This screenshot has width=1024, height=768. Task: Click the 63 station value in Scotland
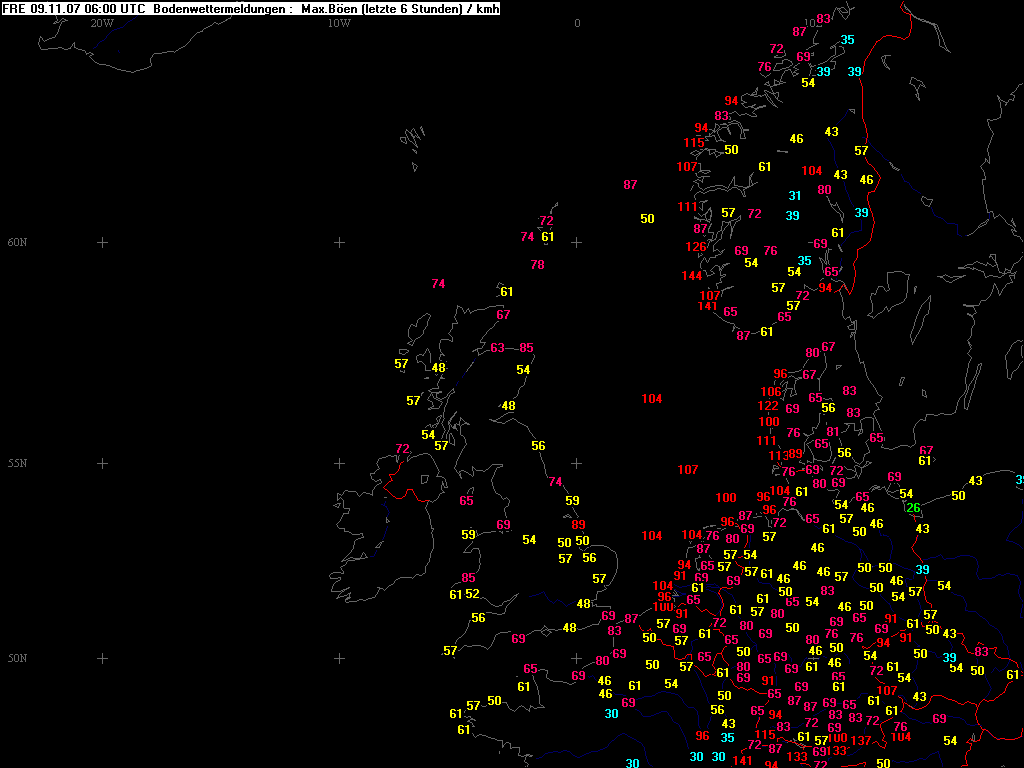[x=498, y=348]
